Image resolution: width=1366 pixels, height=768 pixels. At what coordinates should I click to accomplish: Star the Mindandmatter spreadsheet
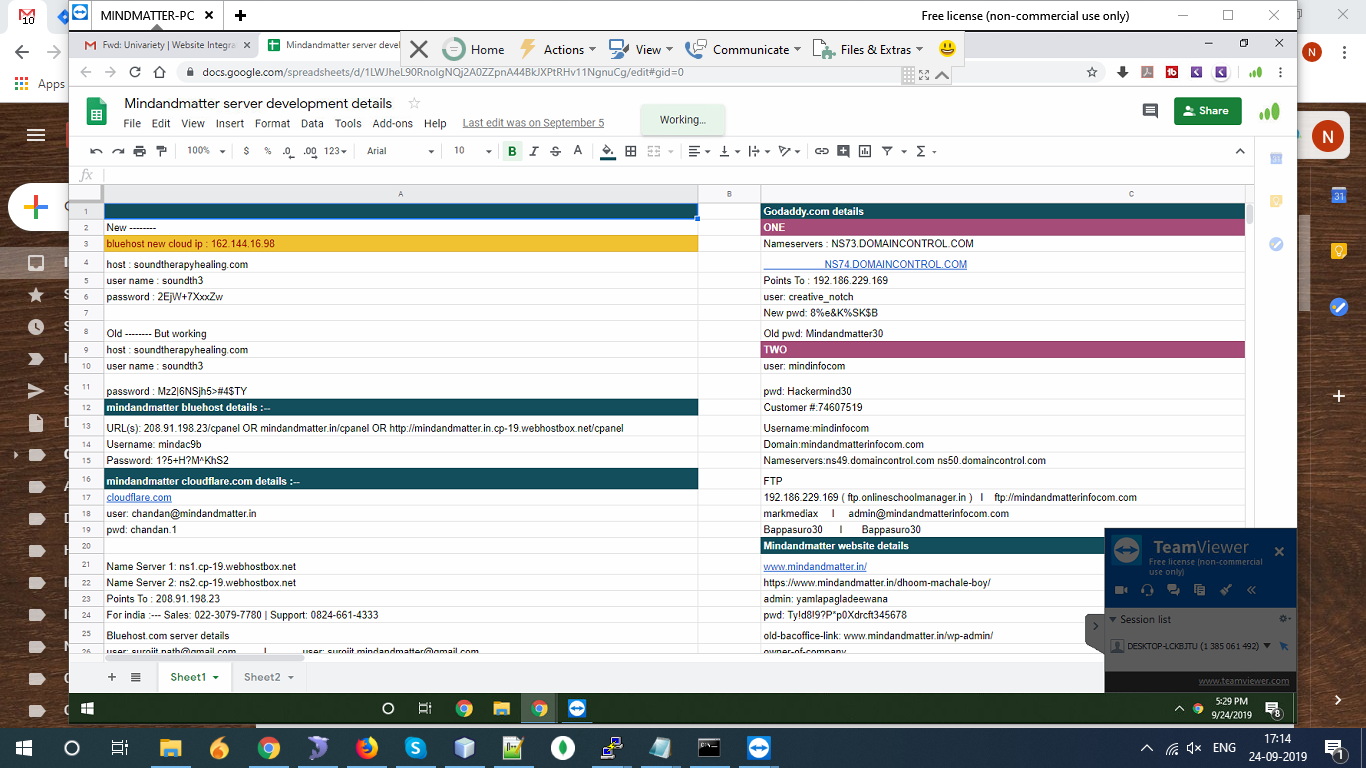pos(415,104)
